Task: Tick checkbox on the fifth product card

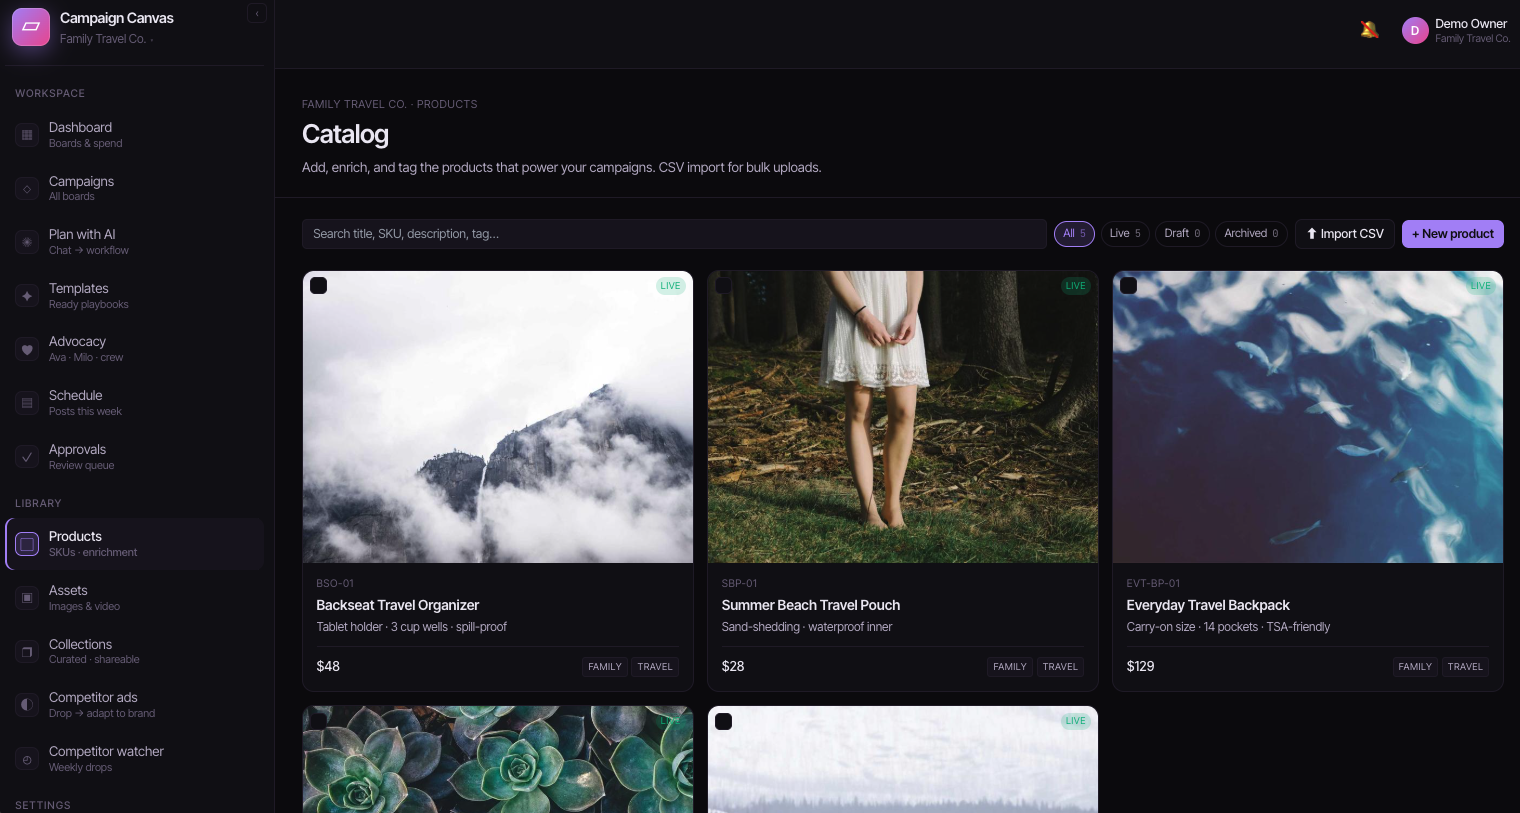Action: [x=724, y=721]
